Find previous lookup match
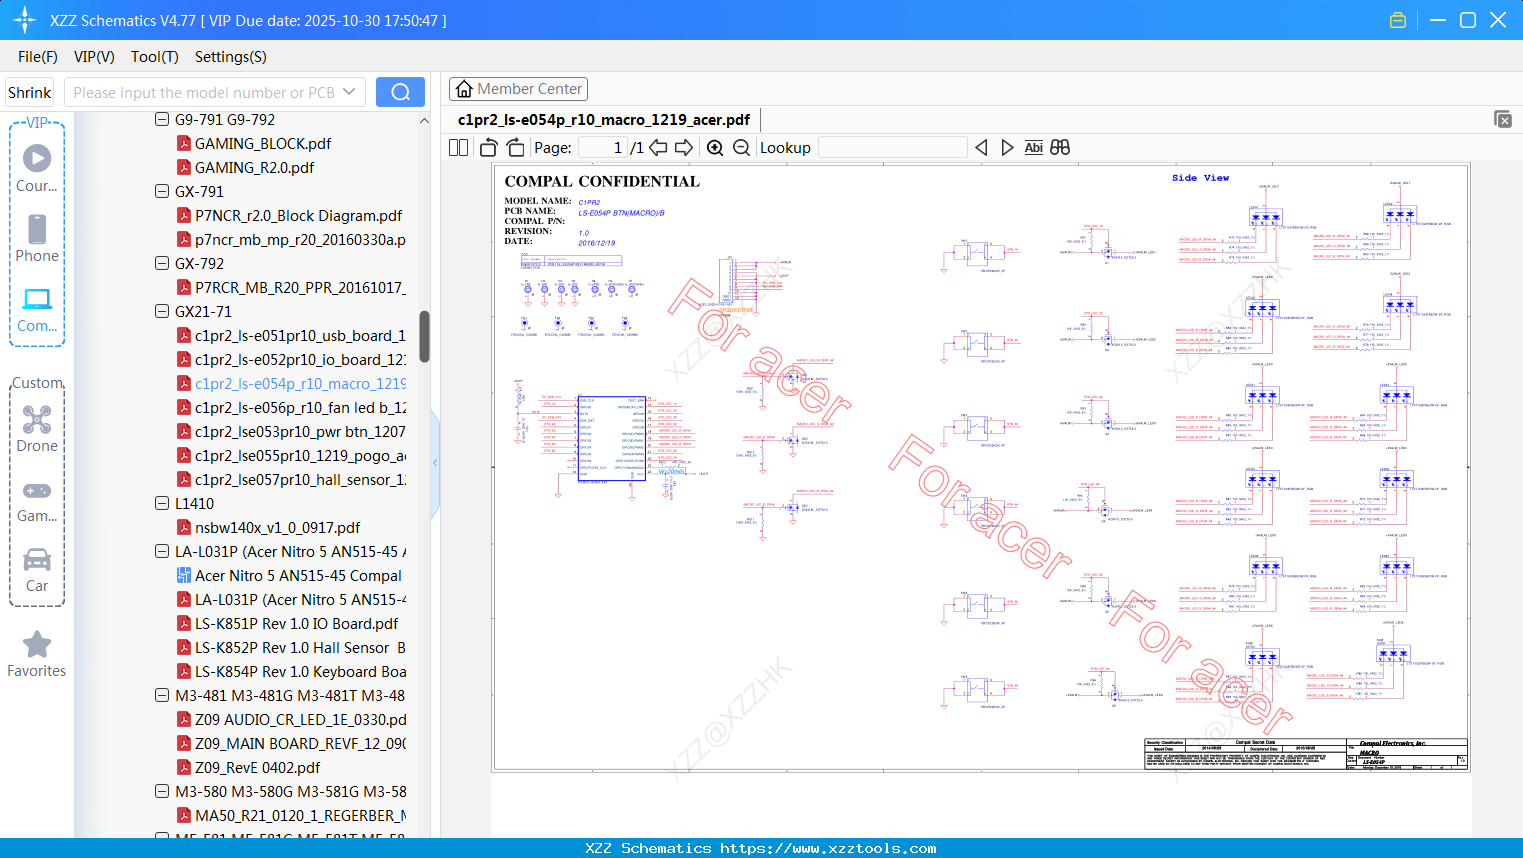Screen dimensions: 1523x858 [981, 147]
